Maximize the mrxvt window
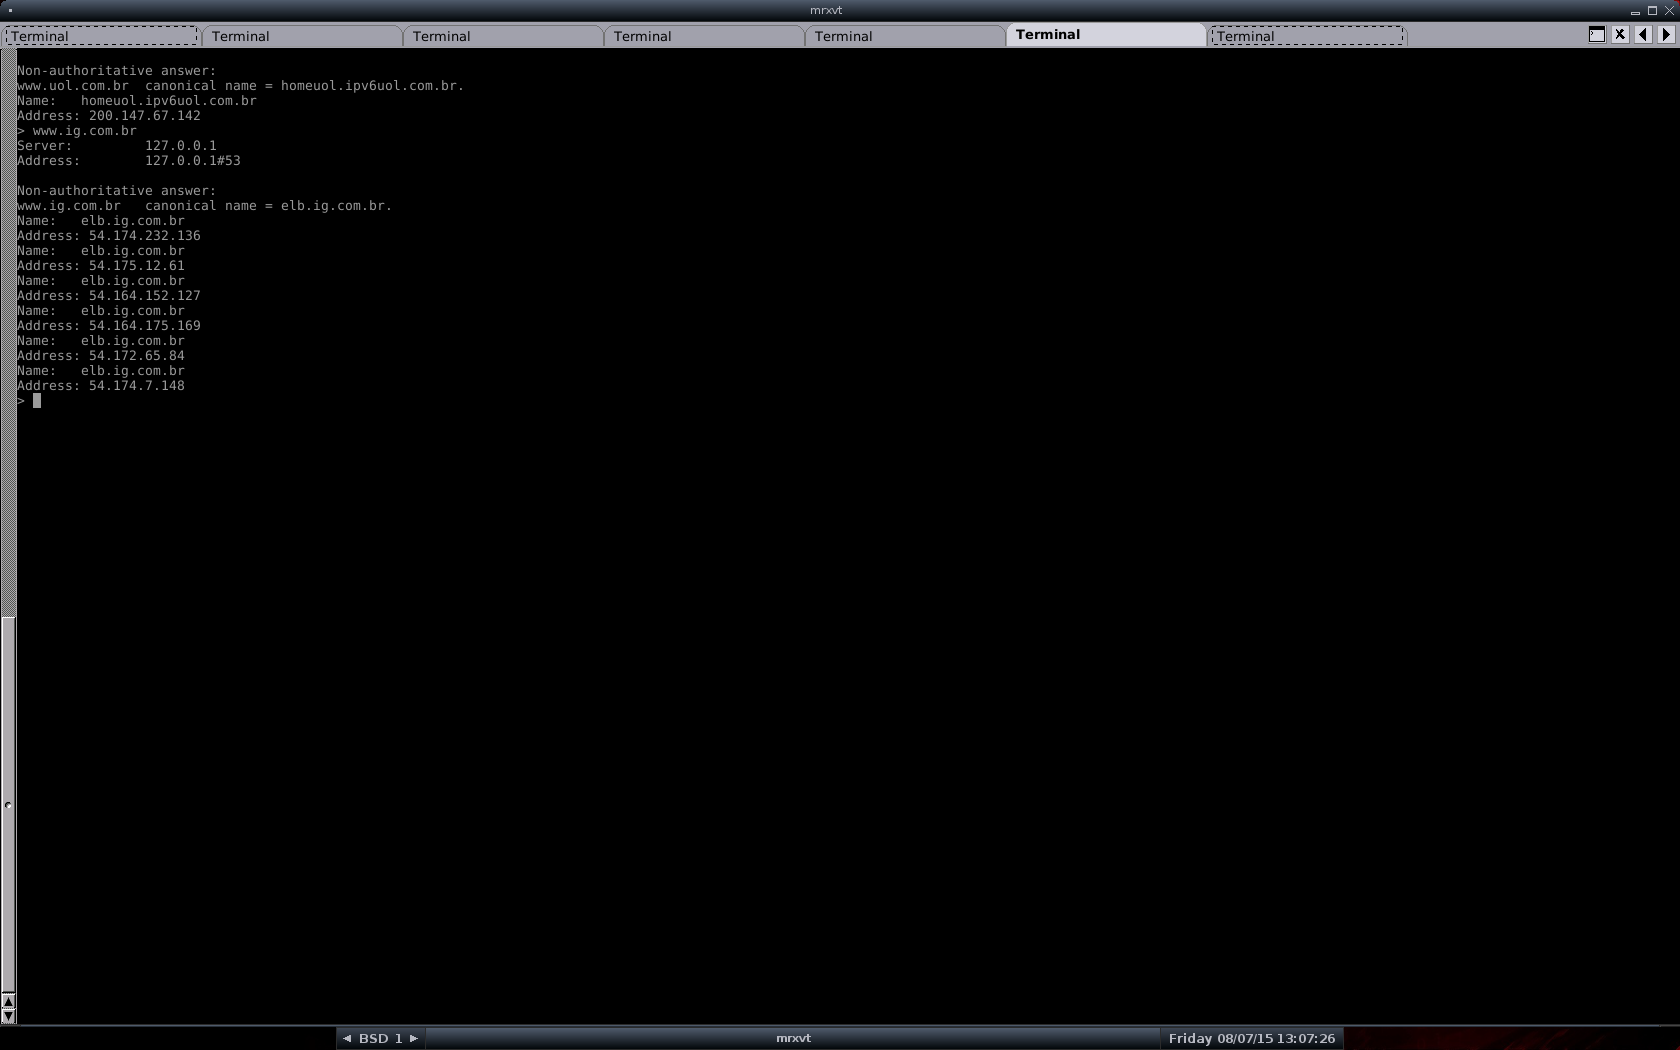1680x1050 pixels. 1652,11
